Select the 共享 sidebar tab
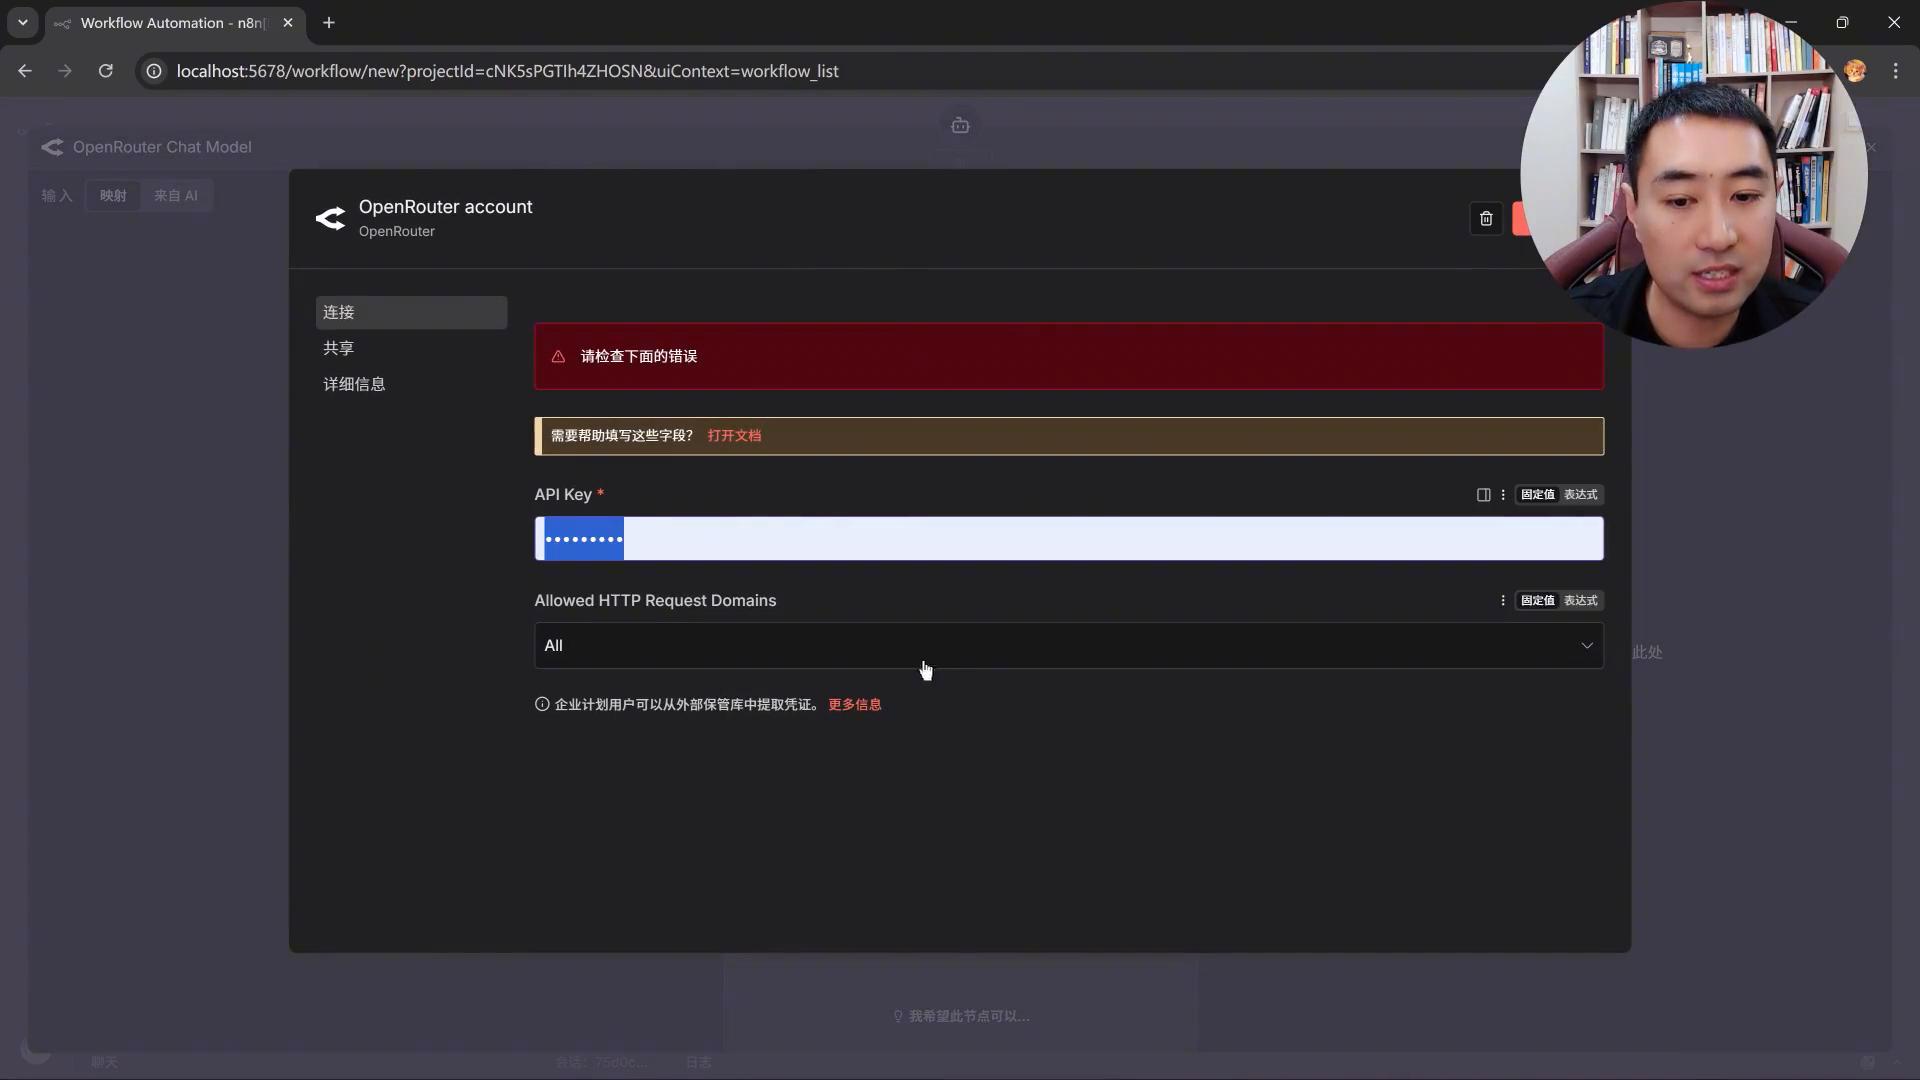The height and width of the screenshot is (1080, 1920). (x=339, y=348)
